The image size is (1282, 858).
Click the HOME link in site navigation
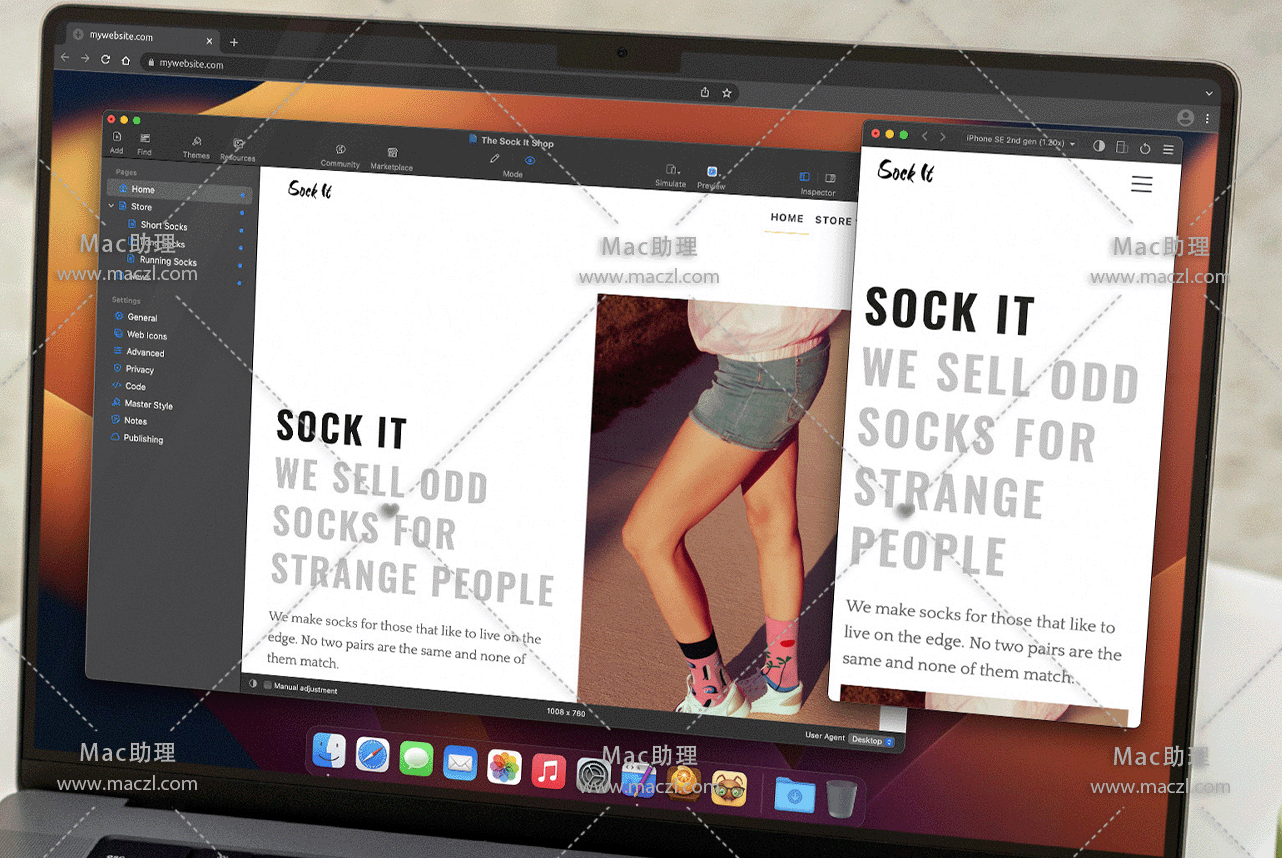(787, 218)
